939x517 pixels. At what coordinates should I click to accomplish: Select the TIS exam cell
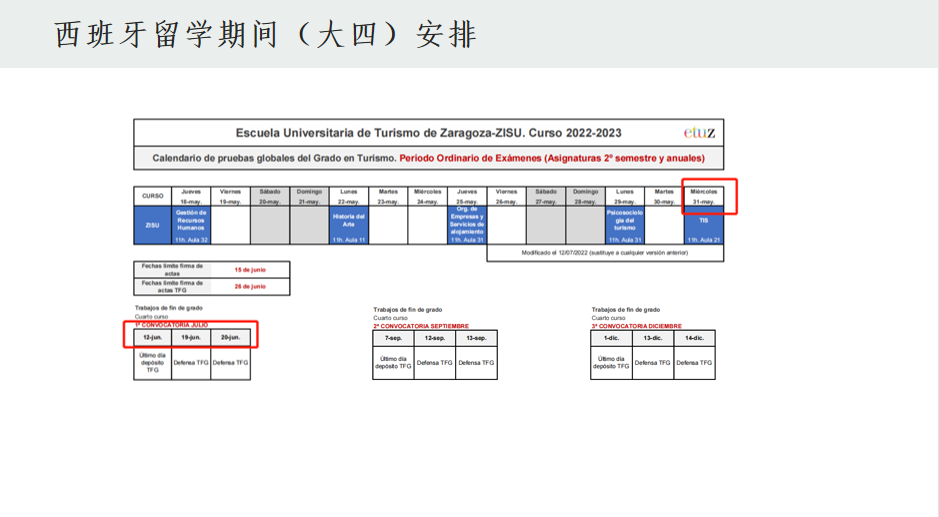[x=703, y=226]
